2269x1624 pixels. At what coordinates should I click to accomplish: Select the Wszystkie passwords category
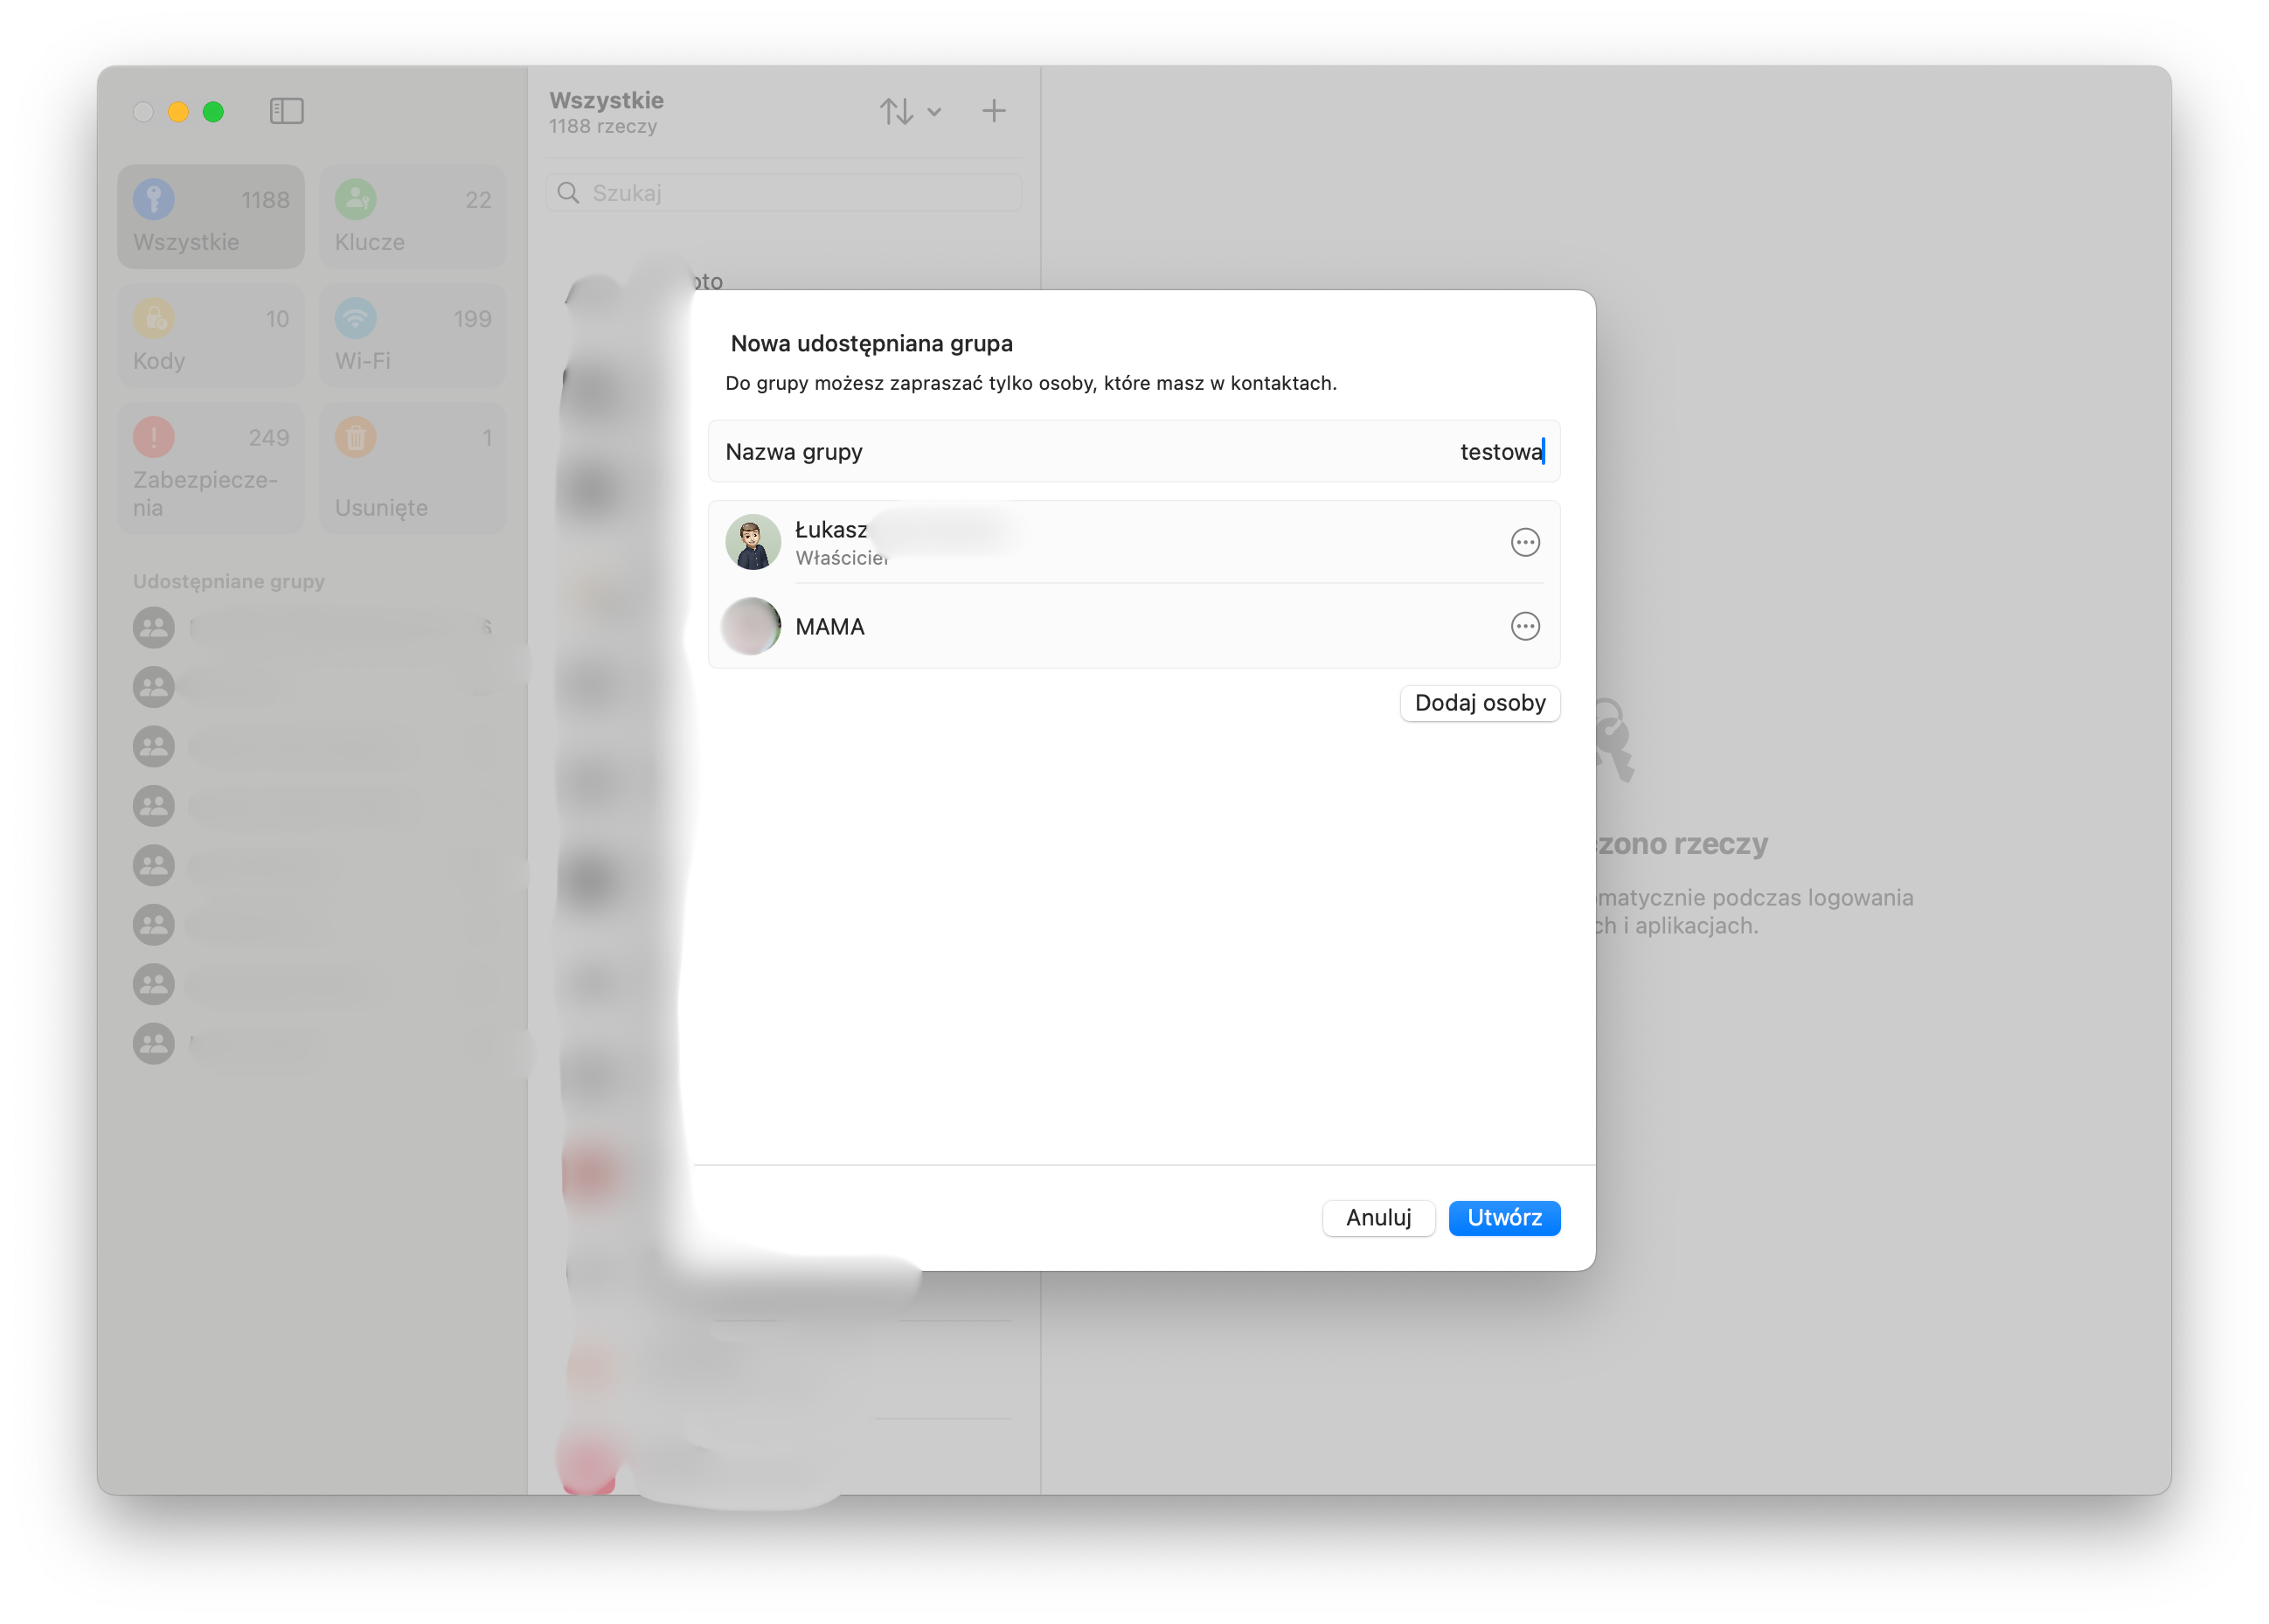point(211,217)
